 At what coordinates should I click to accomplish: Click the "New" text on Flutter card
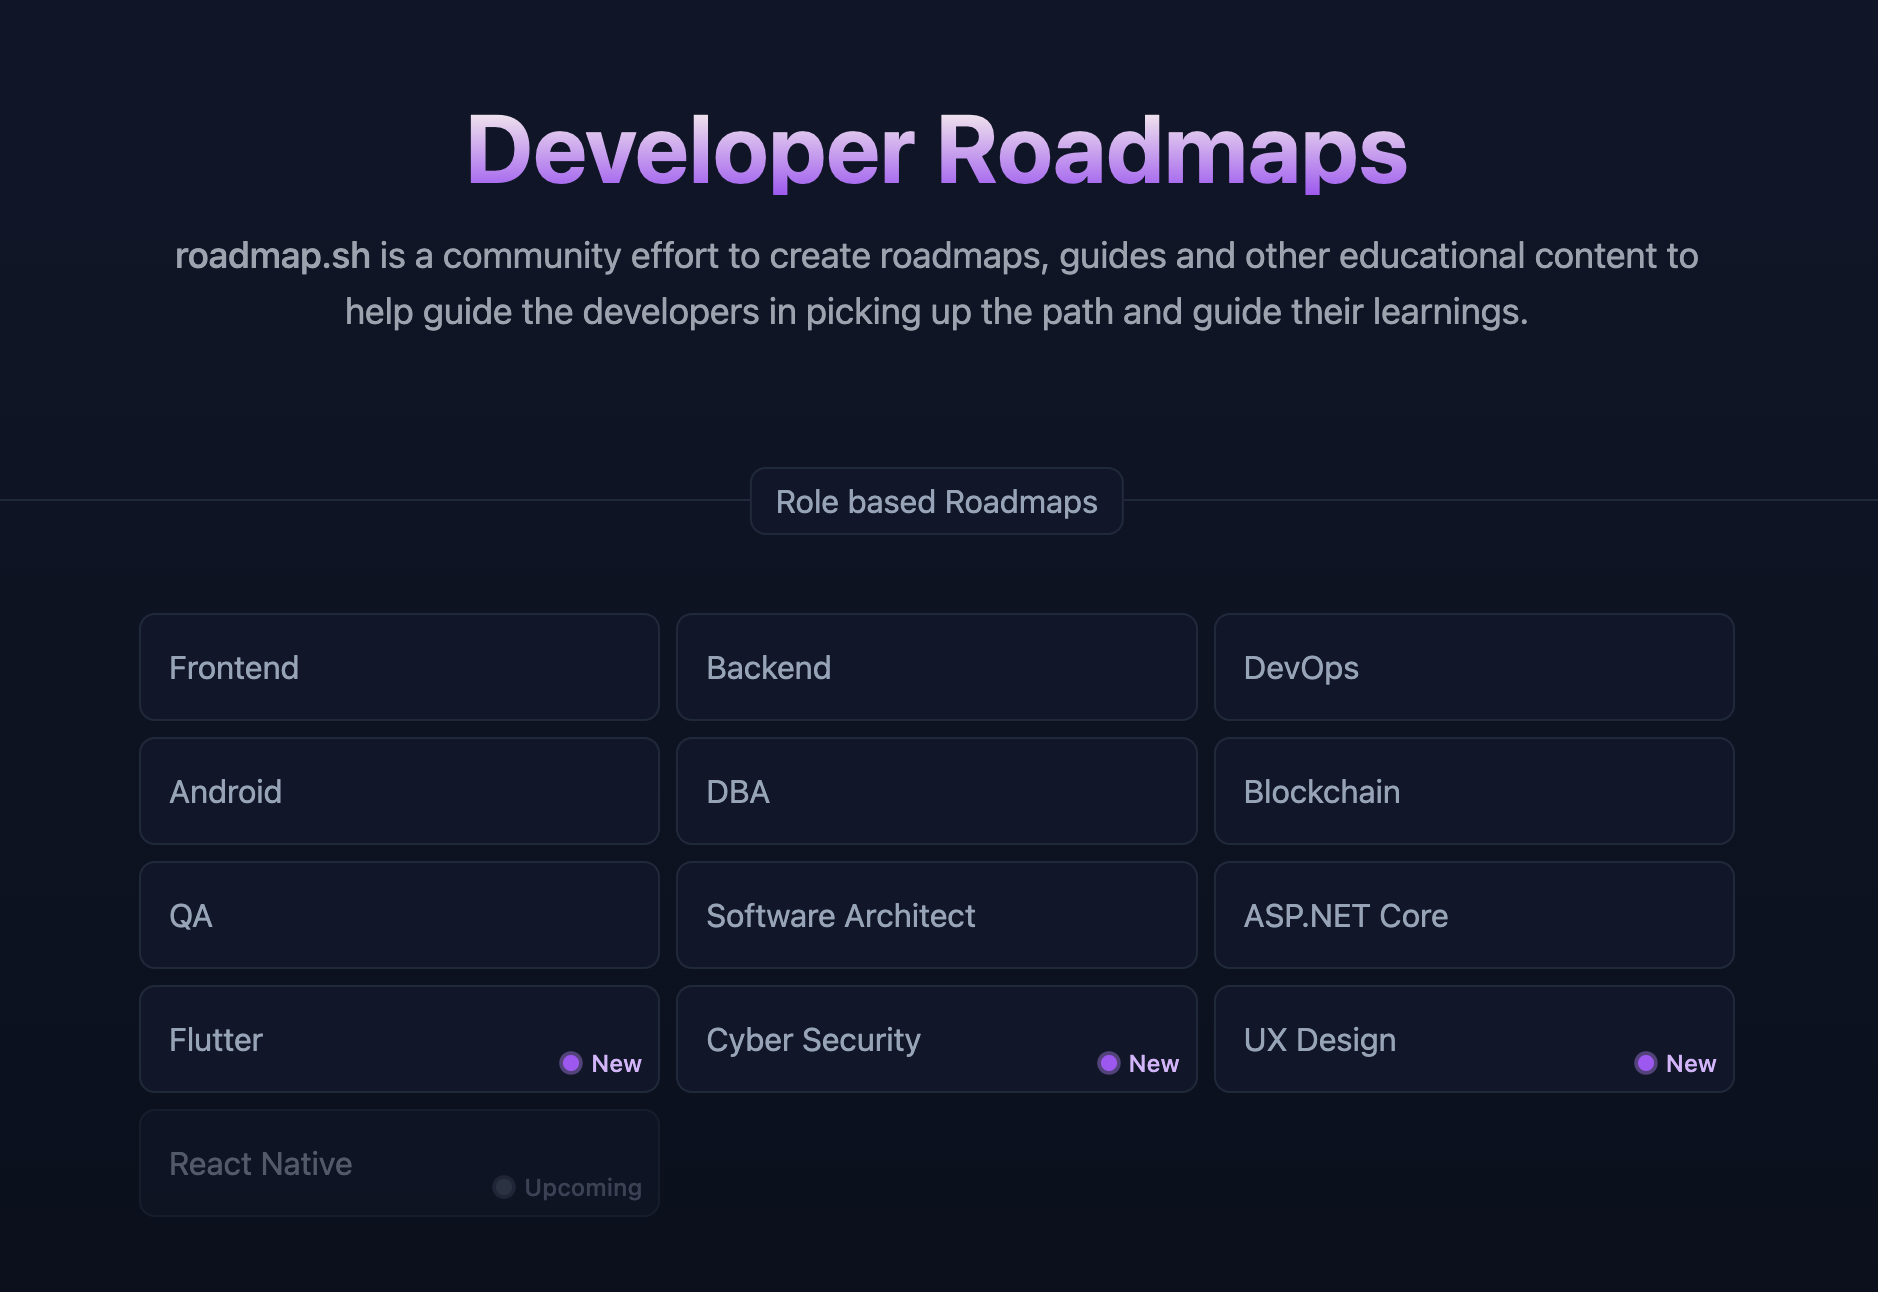616,1064
